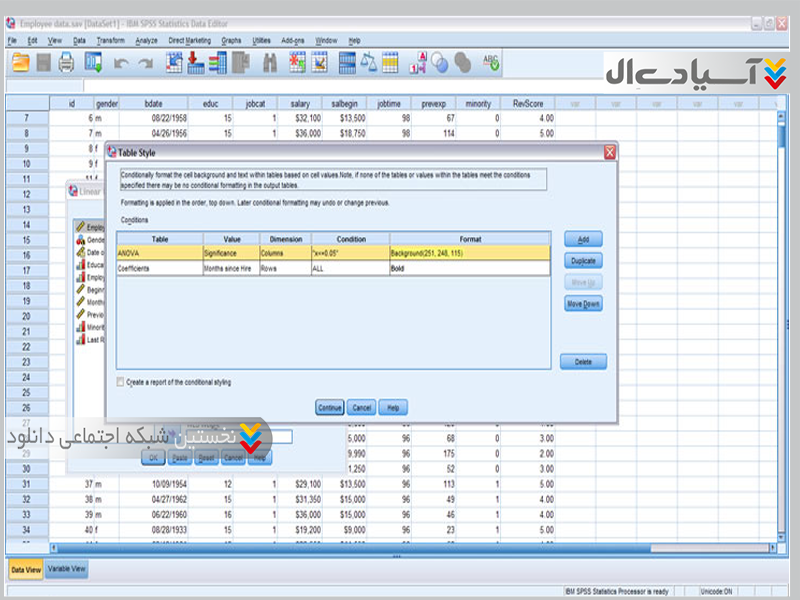Click the Value Labels icon

click(x=417, y=62)
